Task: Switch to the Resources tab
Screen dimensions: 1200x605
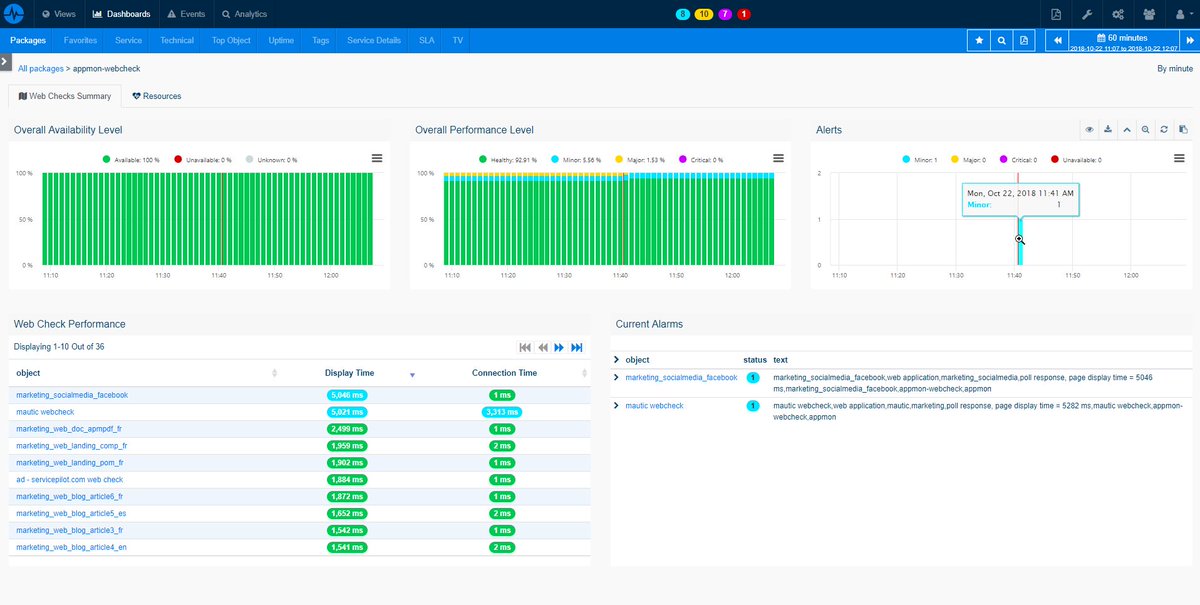Action: (156, 96)
